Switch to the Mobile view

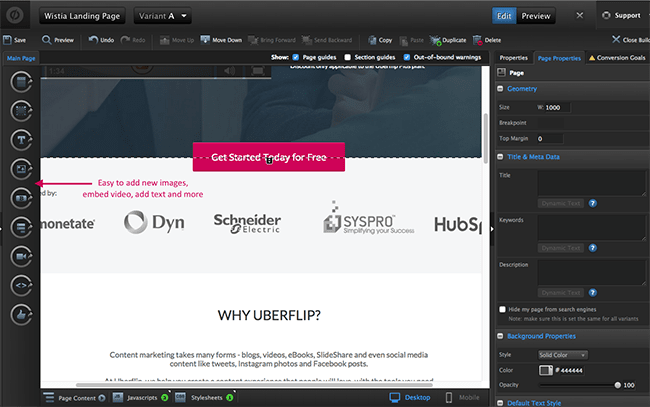pos(462,397)
